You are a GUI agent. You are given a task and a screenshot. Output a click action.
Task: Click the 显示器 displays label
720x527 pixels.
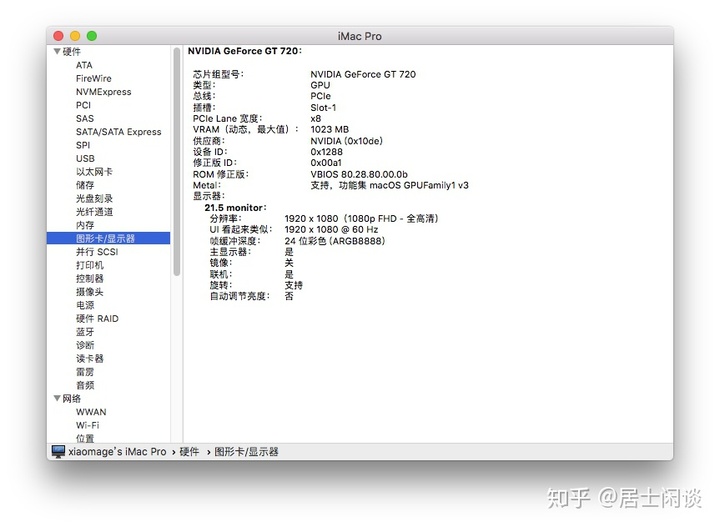click(208, 196)
